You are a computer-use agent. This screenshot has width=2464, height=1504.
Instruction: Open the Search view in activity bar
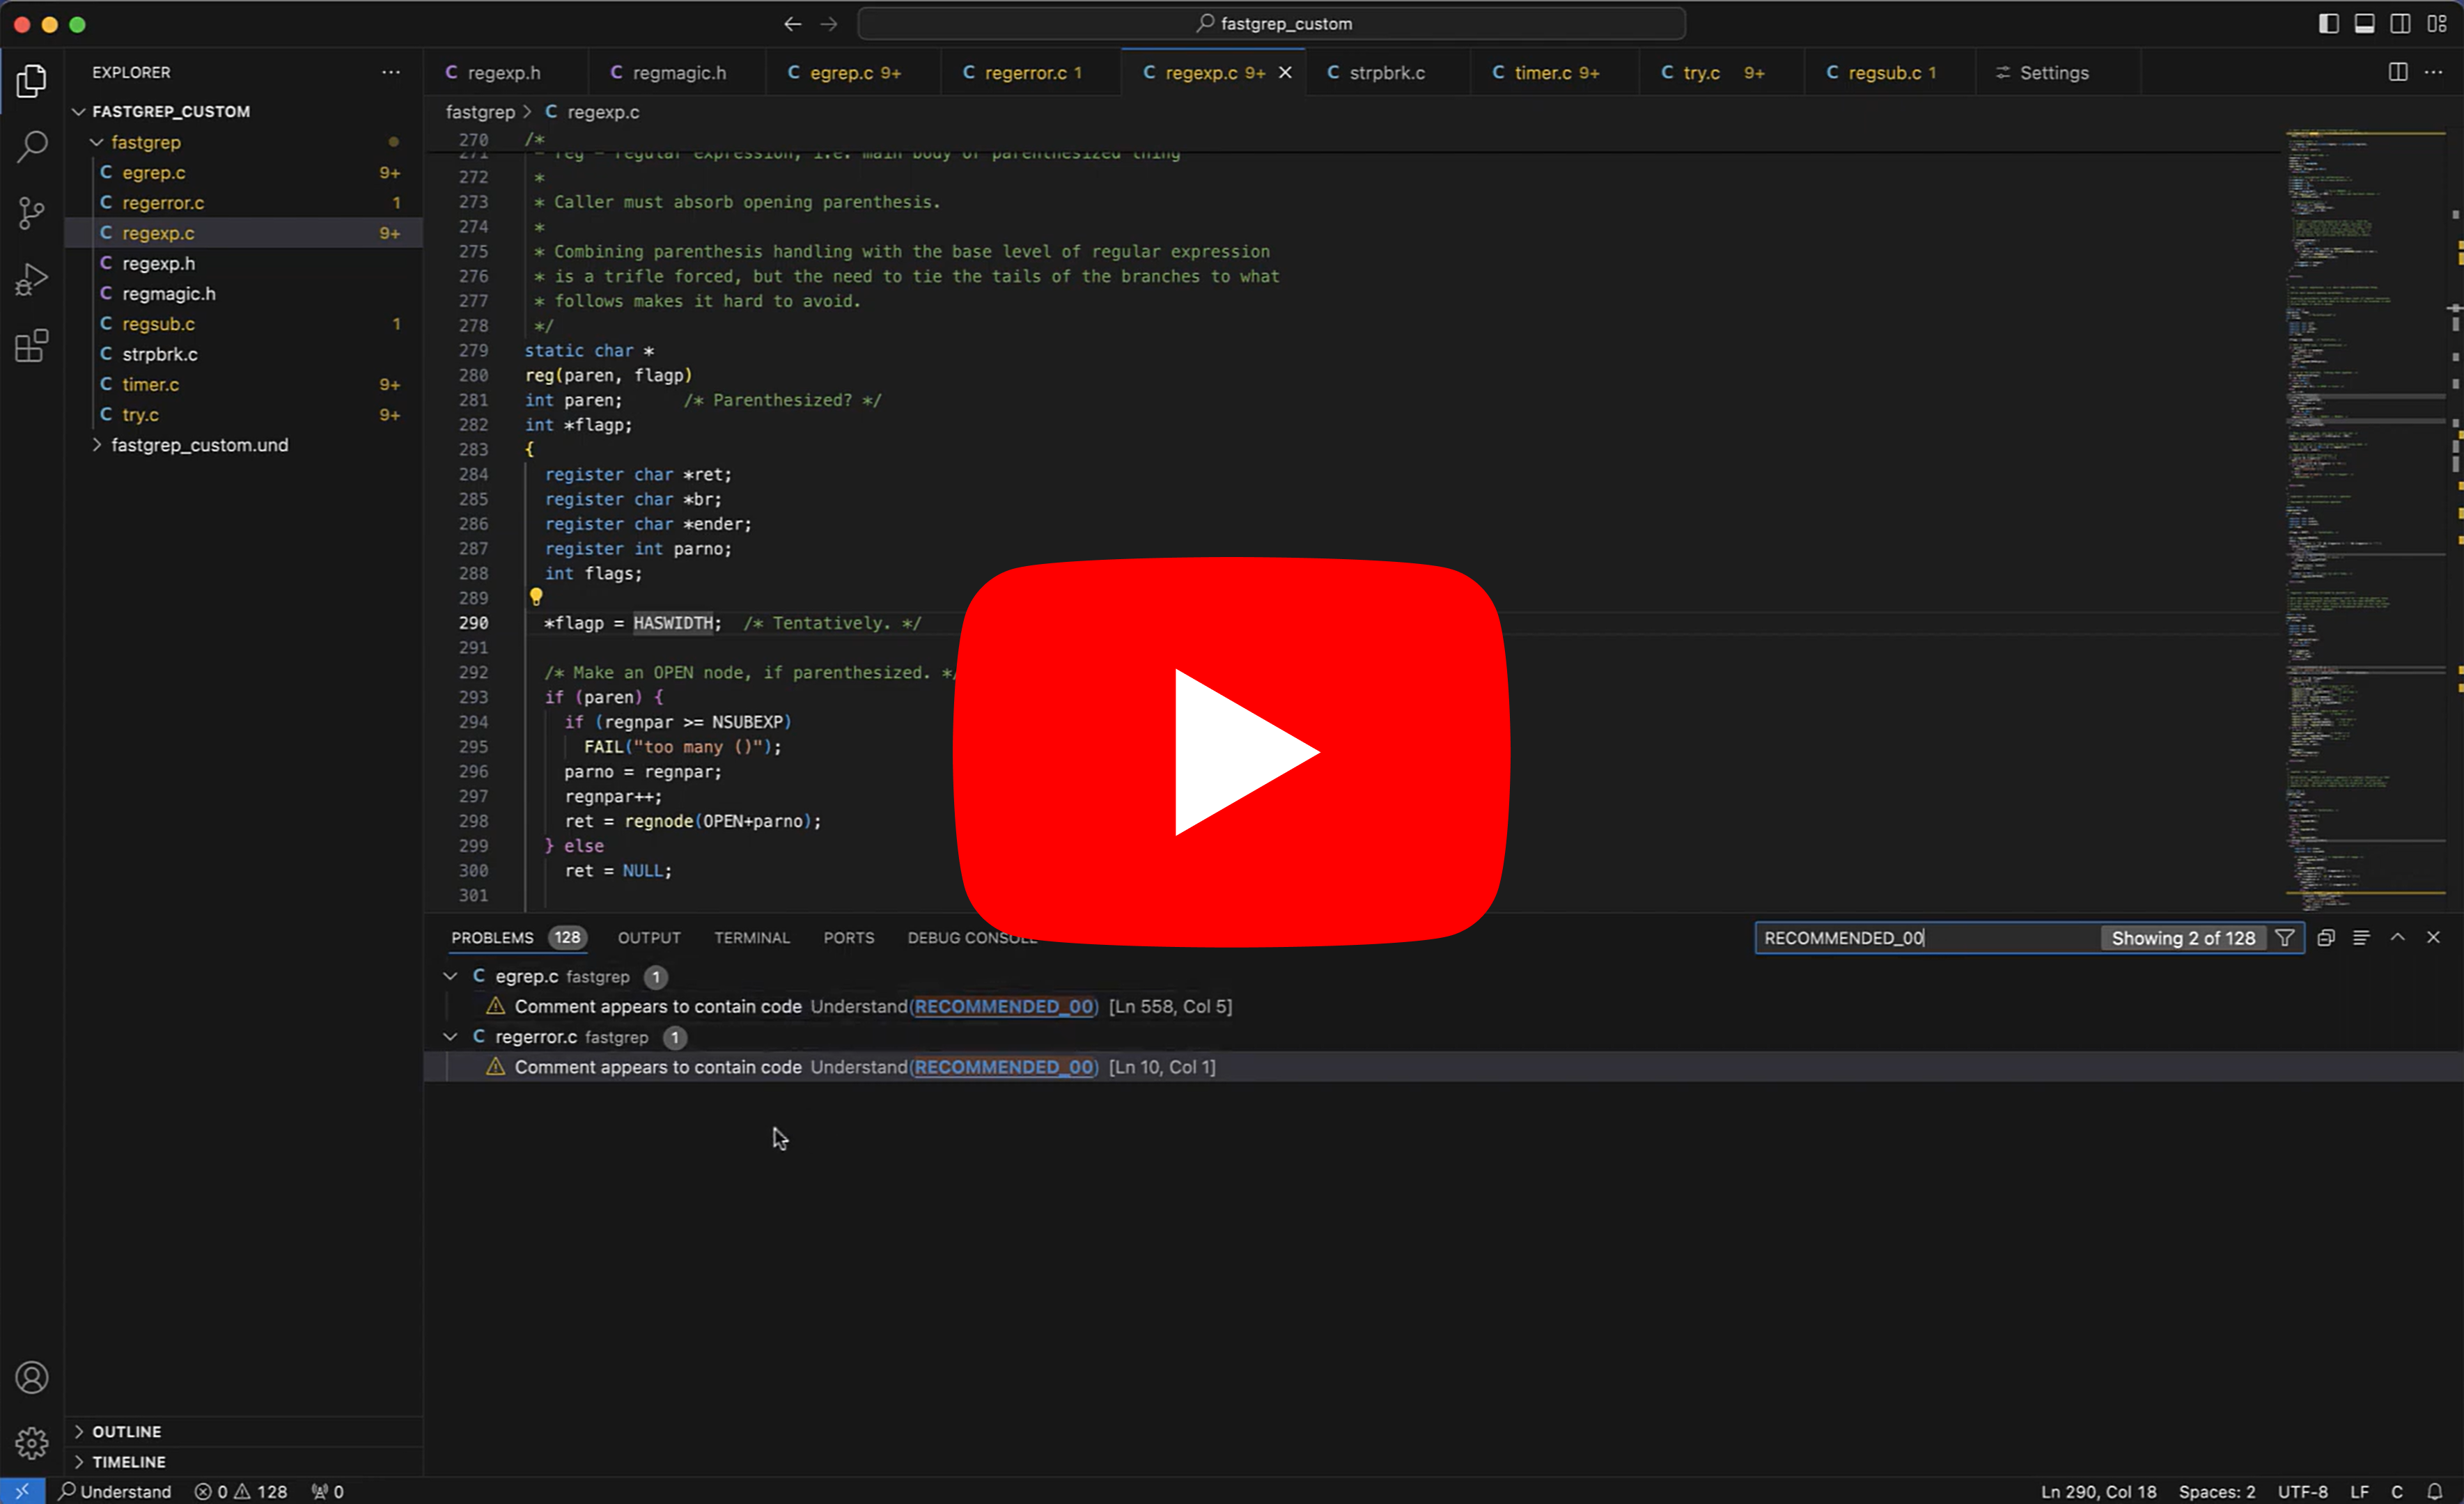32,146
